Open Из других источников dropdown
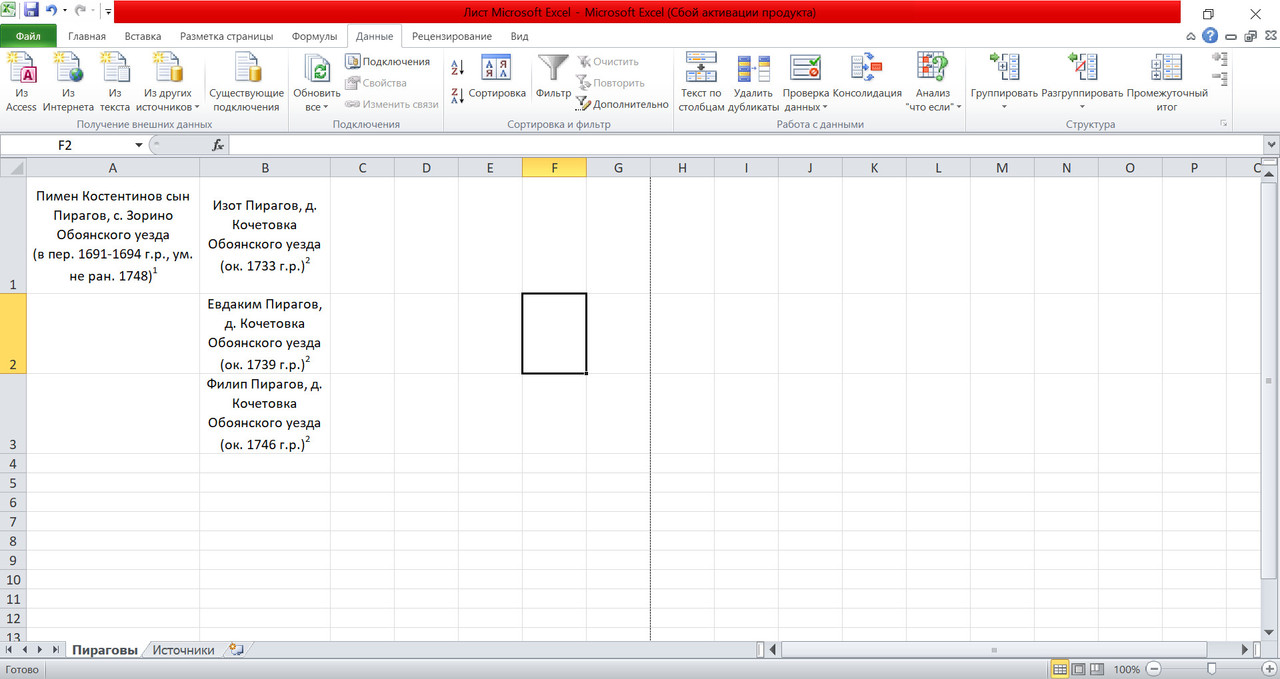The image size is (1280, 679). pyautogui.click(x=167, y=83)
